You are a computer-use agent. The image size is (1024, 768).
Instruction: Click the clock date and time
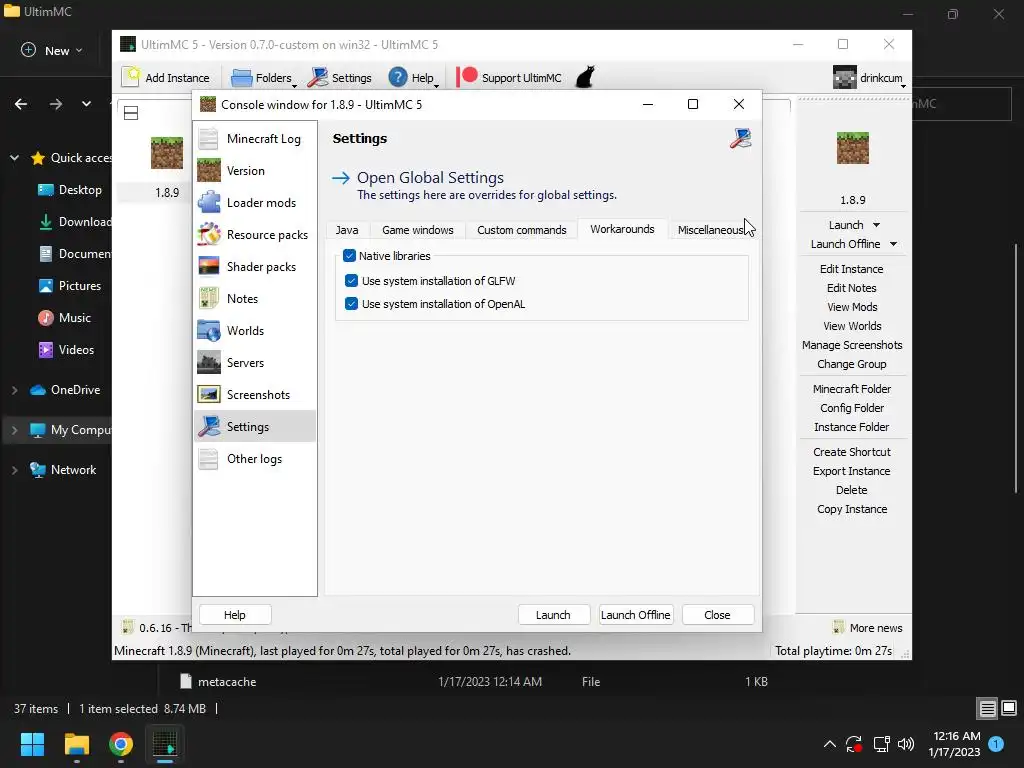(954, 744)
